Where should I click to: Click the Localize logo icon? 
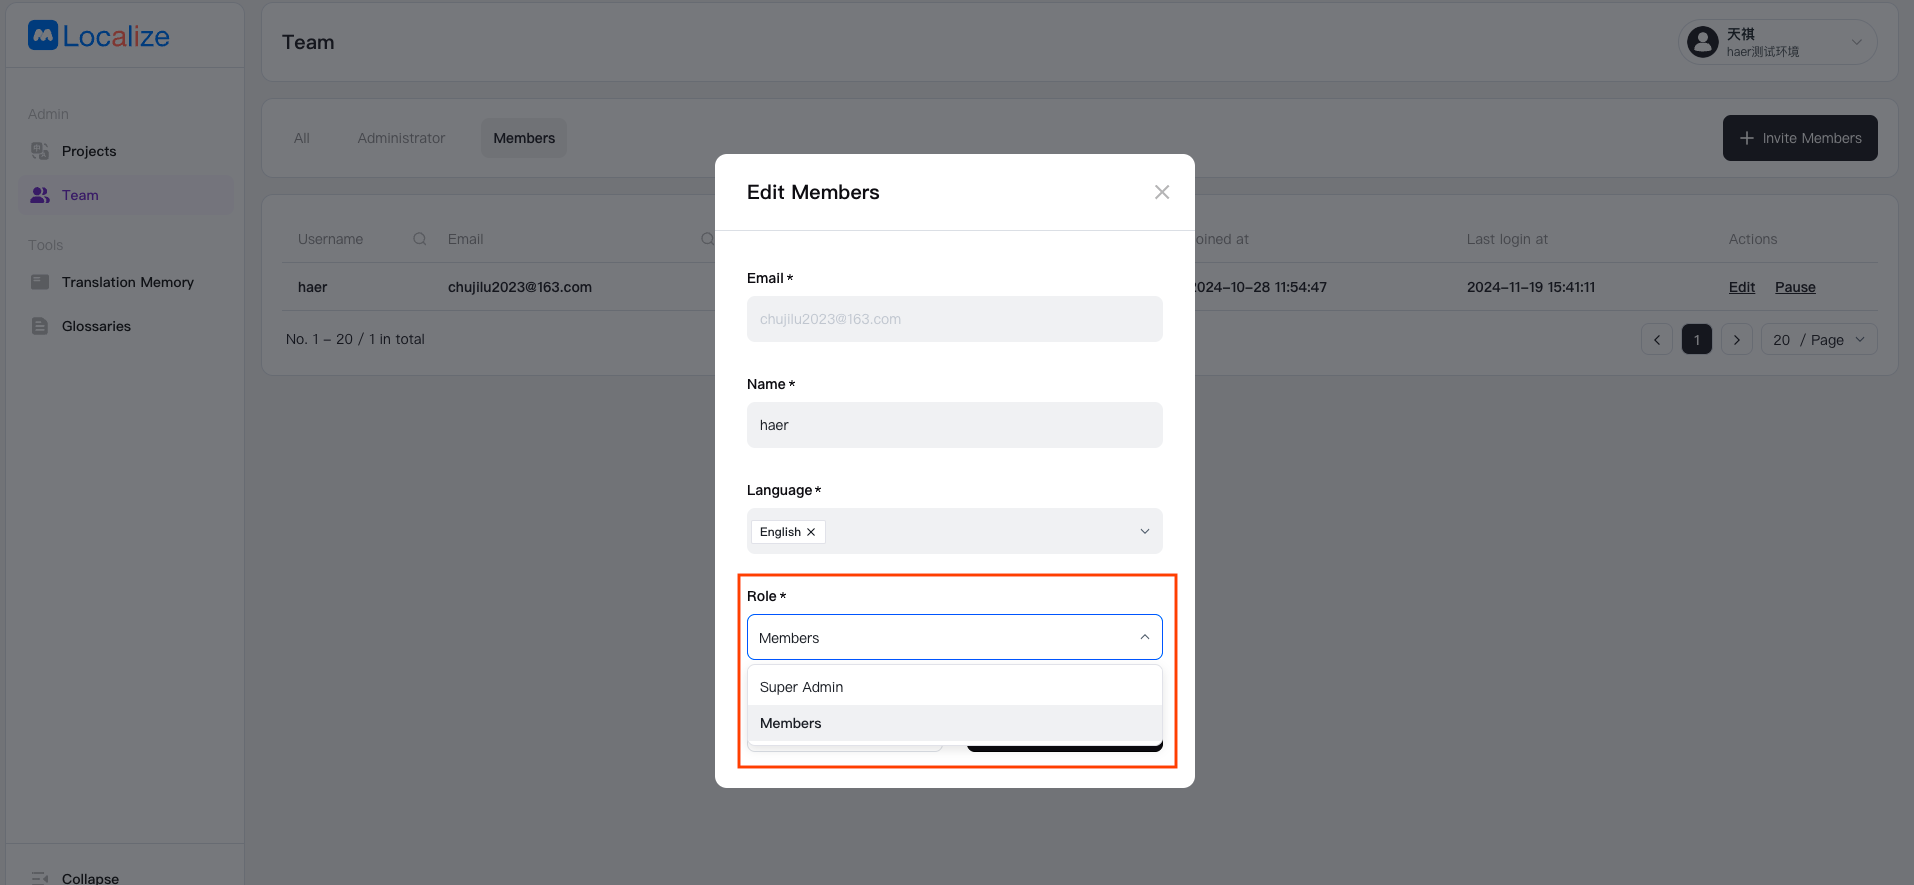coord(43,36)
